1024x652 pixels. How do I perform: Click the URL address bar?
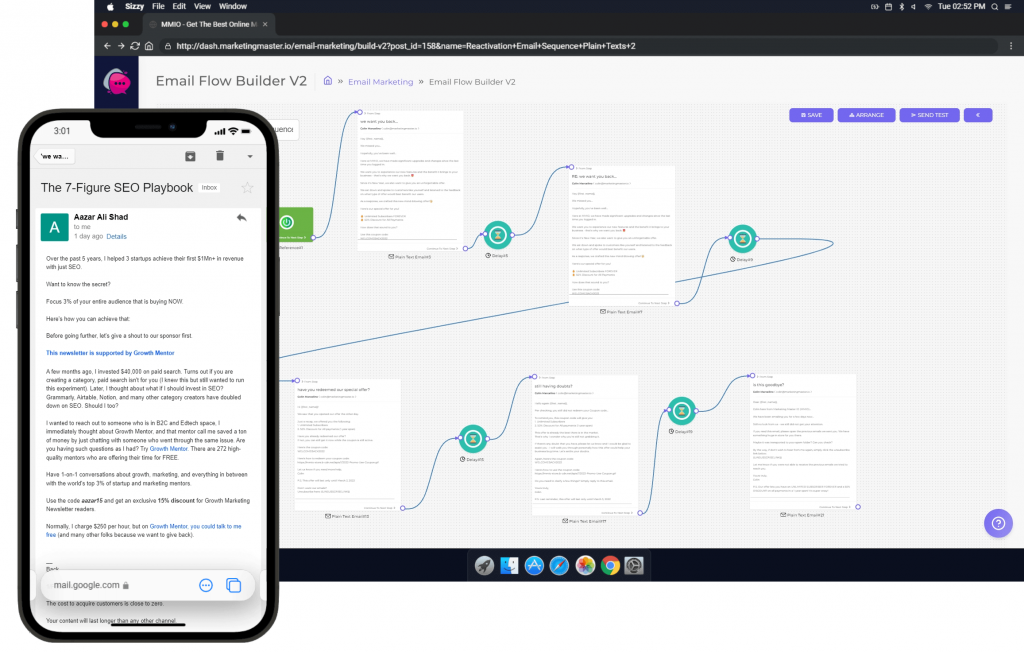coord(578,46)
